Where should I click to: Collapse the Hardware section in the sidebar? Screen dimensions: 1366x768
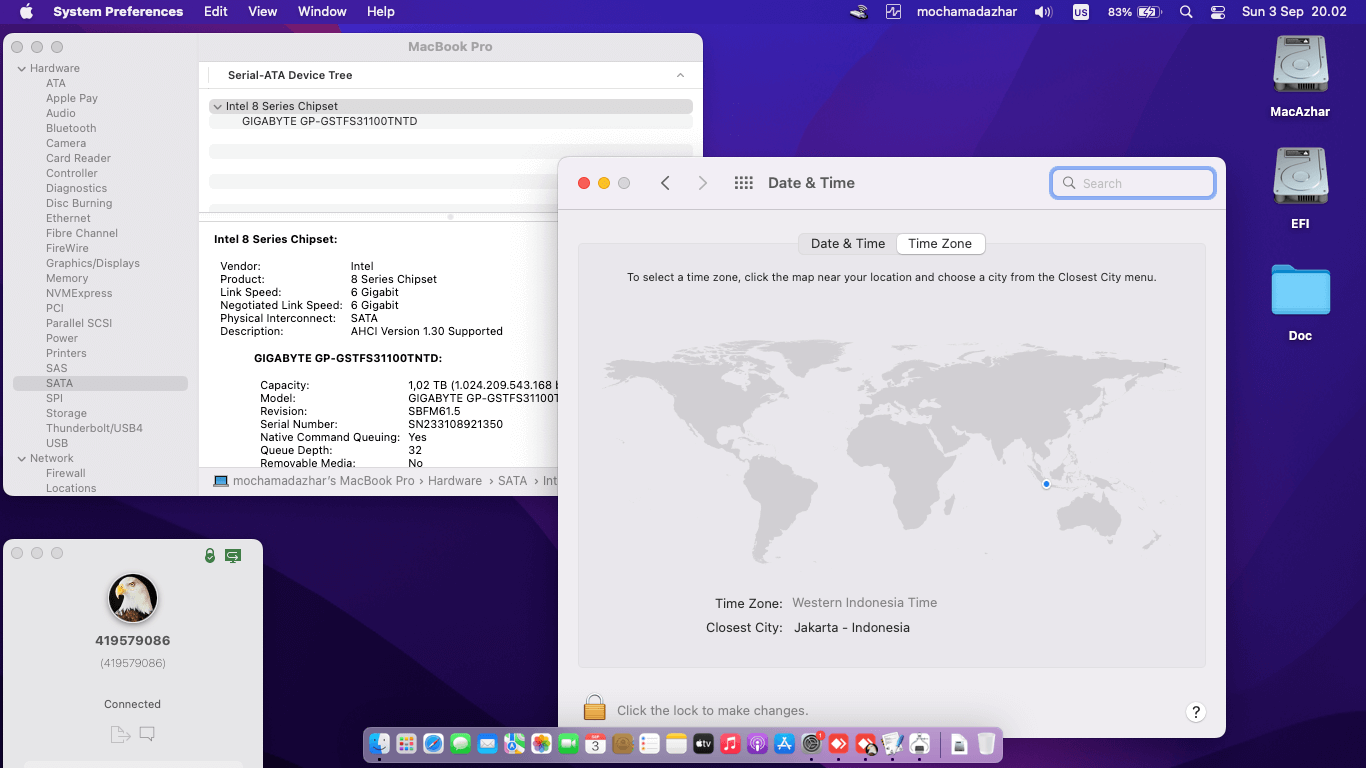pyautogui.click(x=22, y=68)
